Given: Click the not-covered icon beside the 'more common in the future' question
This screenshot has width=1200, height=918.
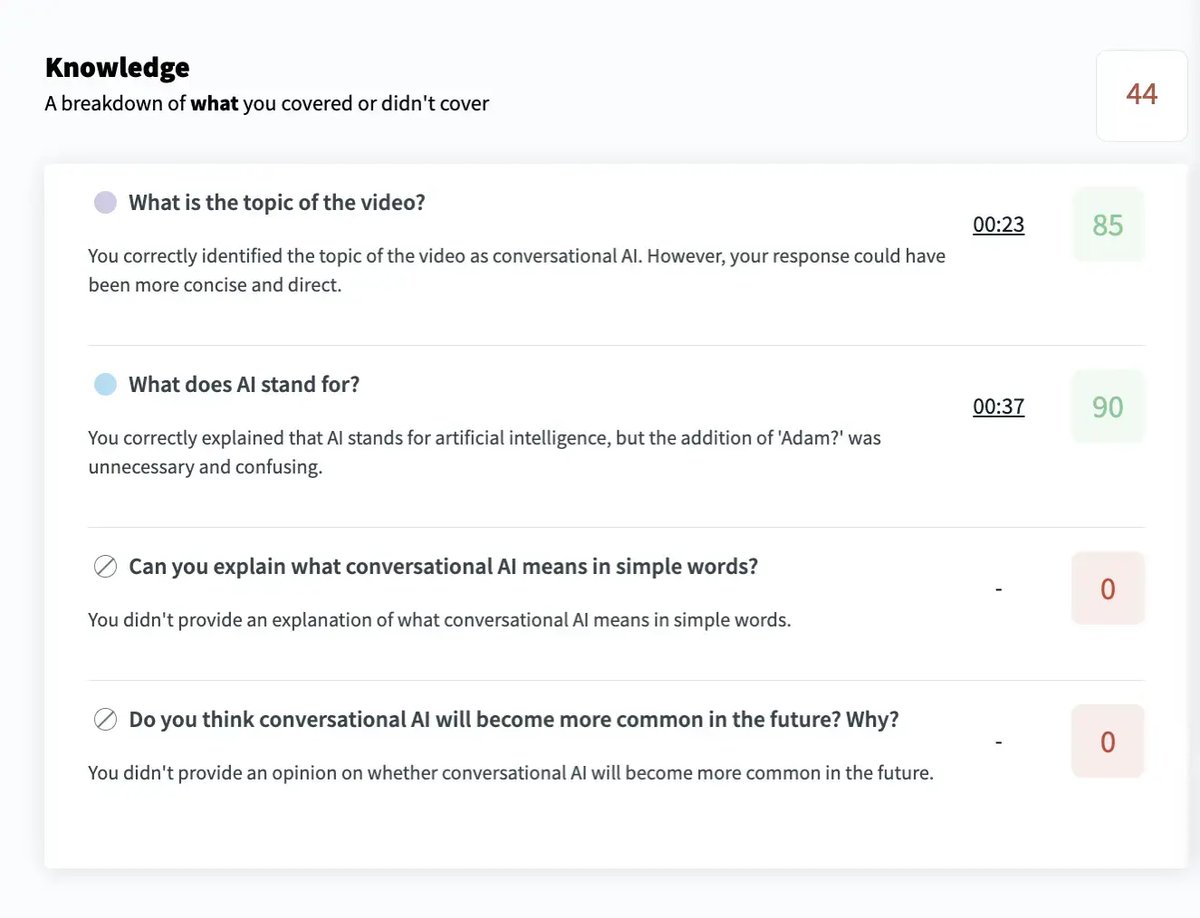Looking at the screenshot, I should click(105, 719).
